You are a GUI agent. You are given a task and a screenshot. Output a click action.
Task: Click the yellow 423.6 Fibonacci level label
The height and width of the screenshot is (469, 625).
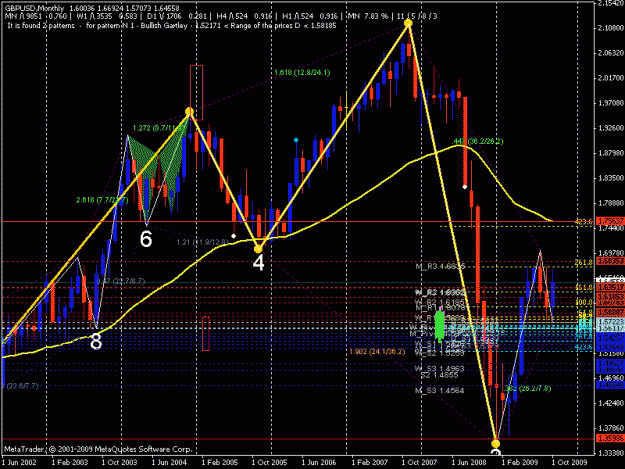[584, 222]
